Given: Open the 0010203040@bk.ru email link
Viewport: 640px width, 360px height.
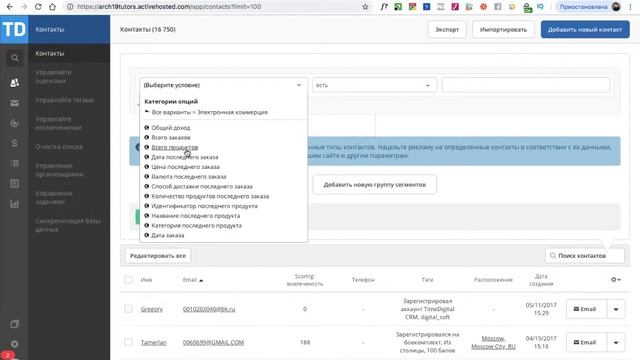Looking at the screenshot, I should click(209, 309).
